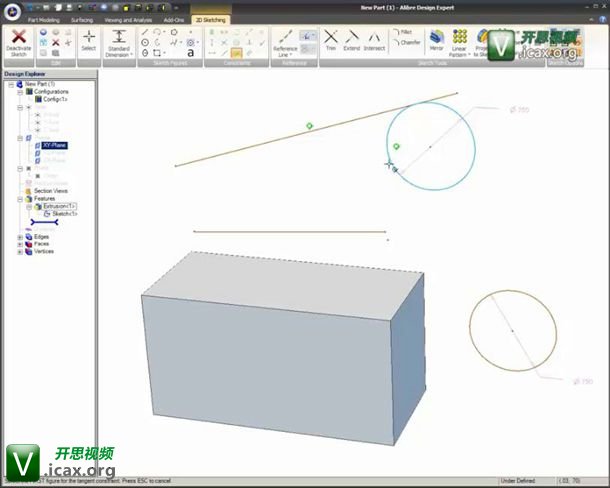The height and width of the screenshot is (488, 610).
Task: Collapse the New Part (1) tree node
Action: [x=11, y=84]
